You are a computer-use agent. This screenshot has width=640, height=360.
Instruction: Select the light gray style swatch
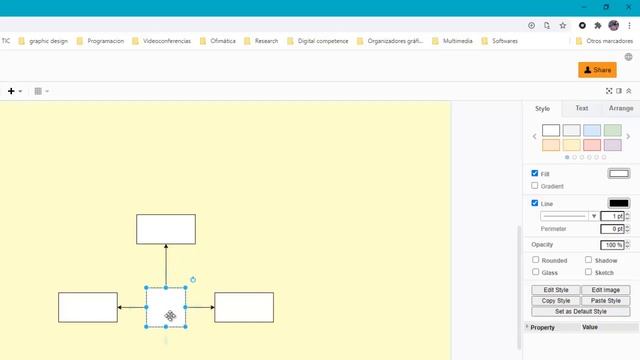click(x=571, y=130)
